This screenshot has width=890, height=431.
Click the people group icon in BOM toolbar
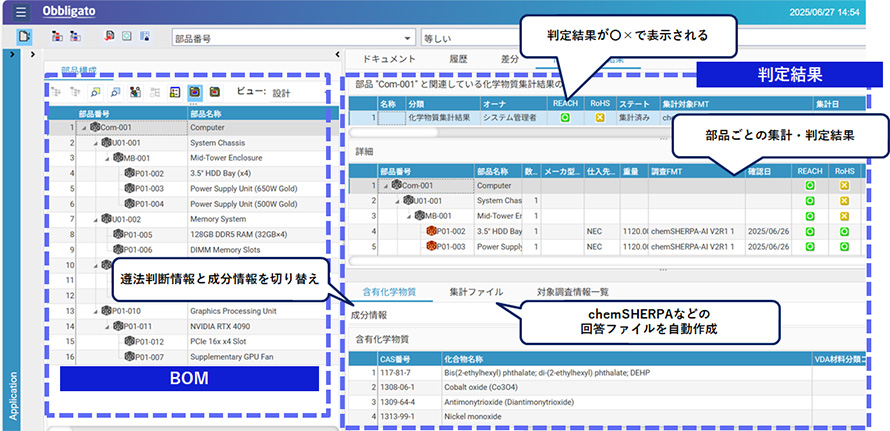135,93
